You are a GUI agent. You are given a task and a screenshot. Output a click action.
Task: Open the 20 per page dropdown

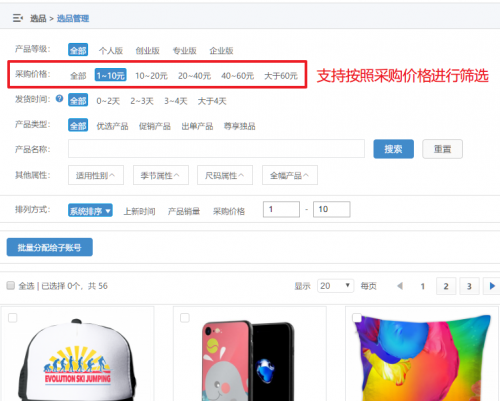pos(335,286)
